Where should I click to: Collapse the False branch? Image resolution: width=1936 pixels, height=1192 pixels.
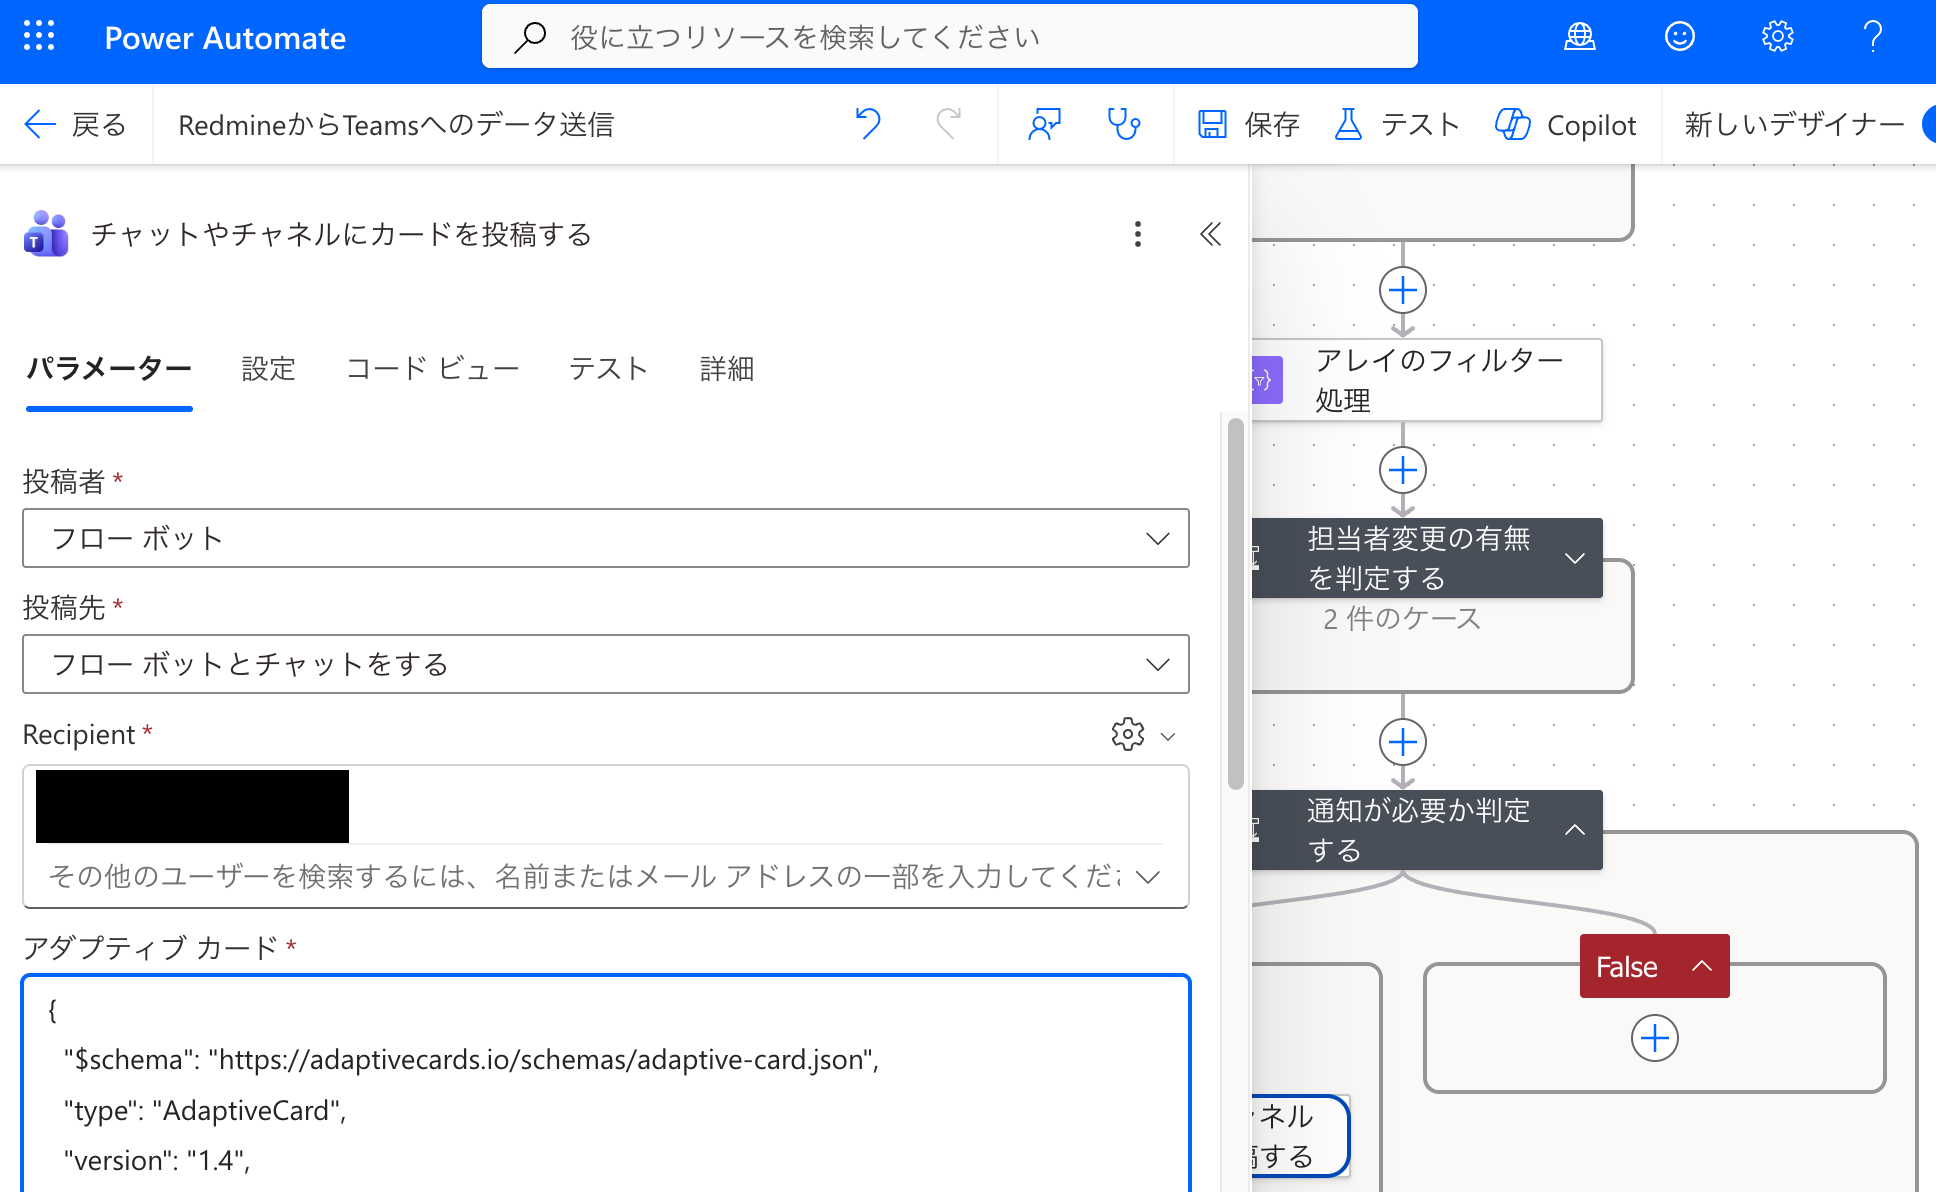(x=1702, y=966)
